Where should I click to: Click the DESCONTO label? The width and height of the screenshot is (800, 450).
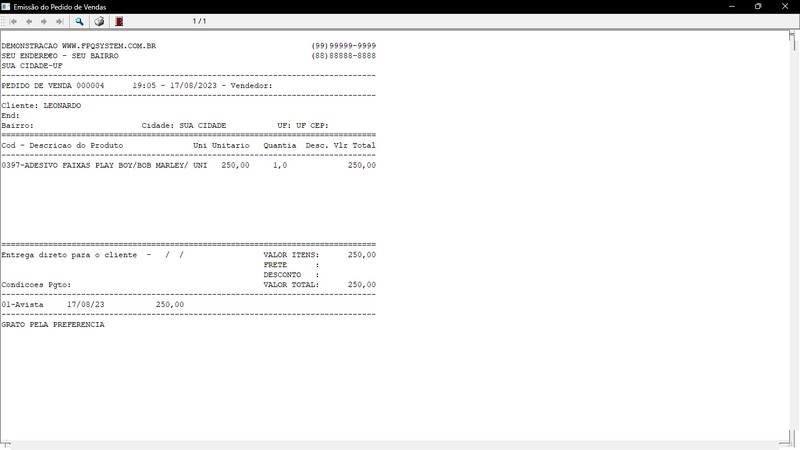[x=282, y=274]
